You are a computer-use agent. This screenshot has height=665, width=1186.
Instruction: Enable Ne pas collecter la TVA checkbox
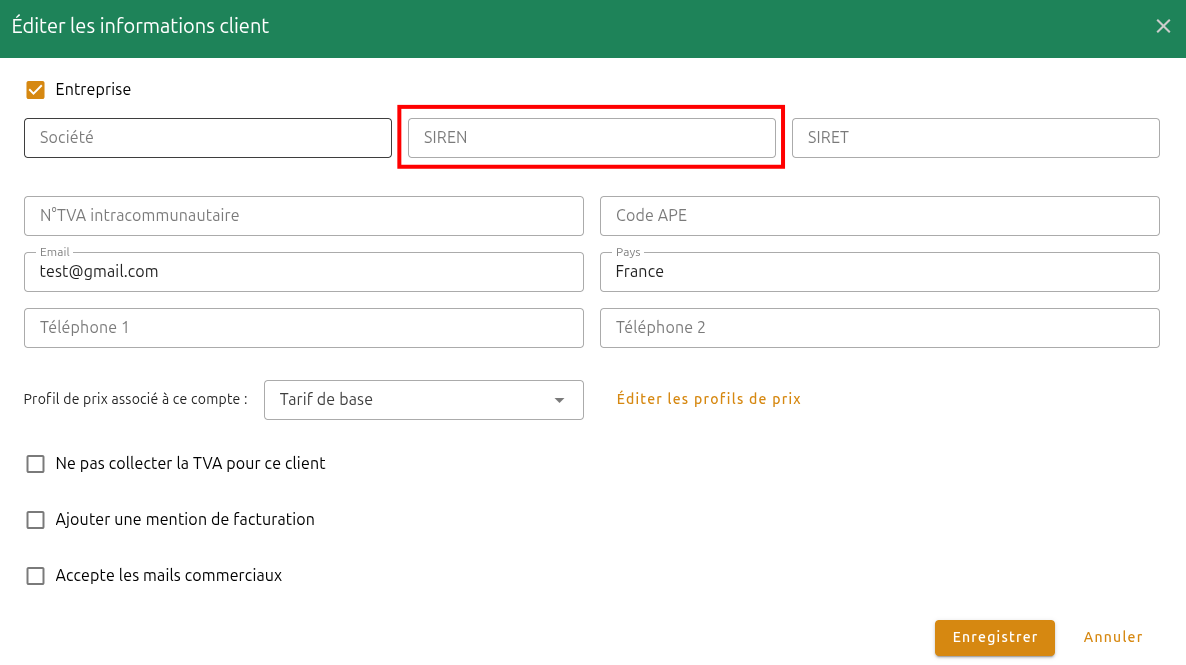tap(36, 464)
